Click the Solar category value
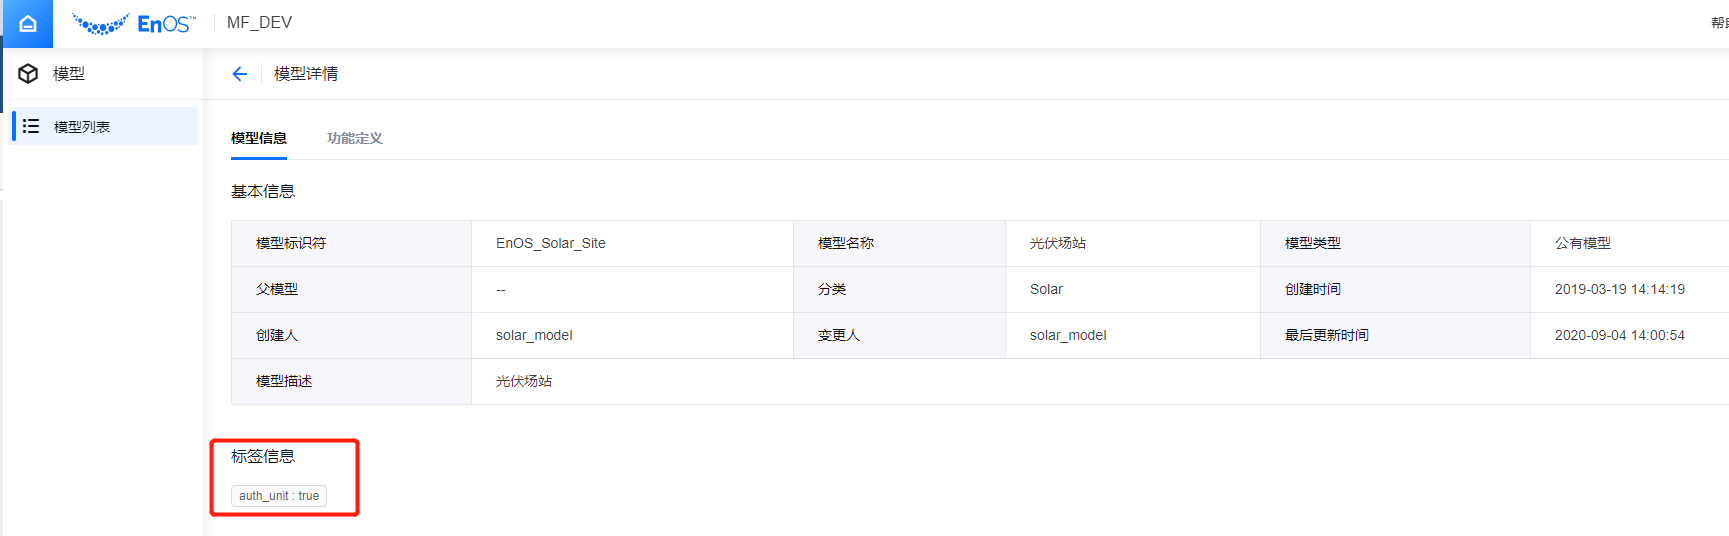The image size is (1729, 536). point(1046,289)
